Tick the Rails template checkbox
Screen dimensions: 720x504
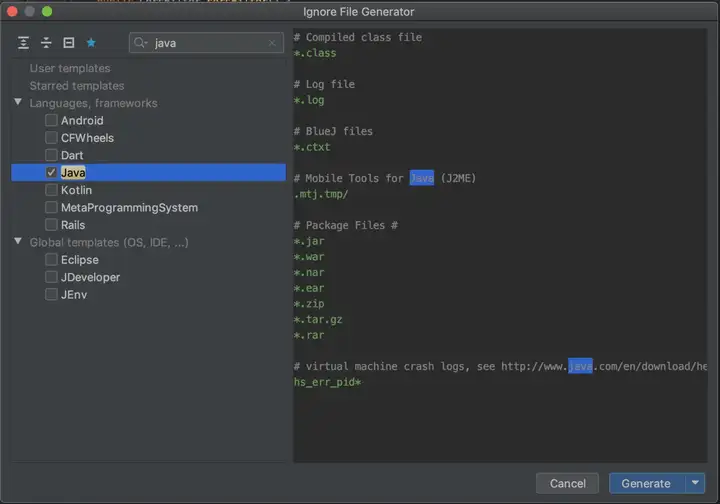pos(51,225)
